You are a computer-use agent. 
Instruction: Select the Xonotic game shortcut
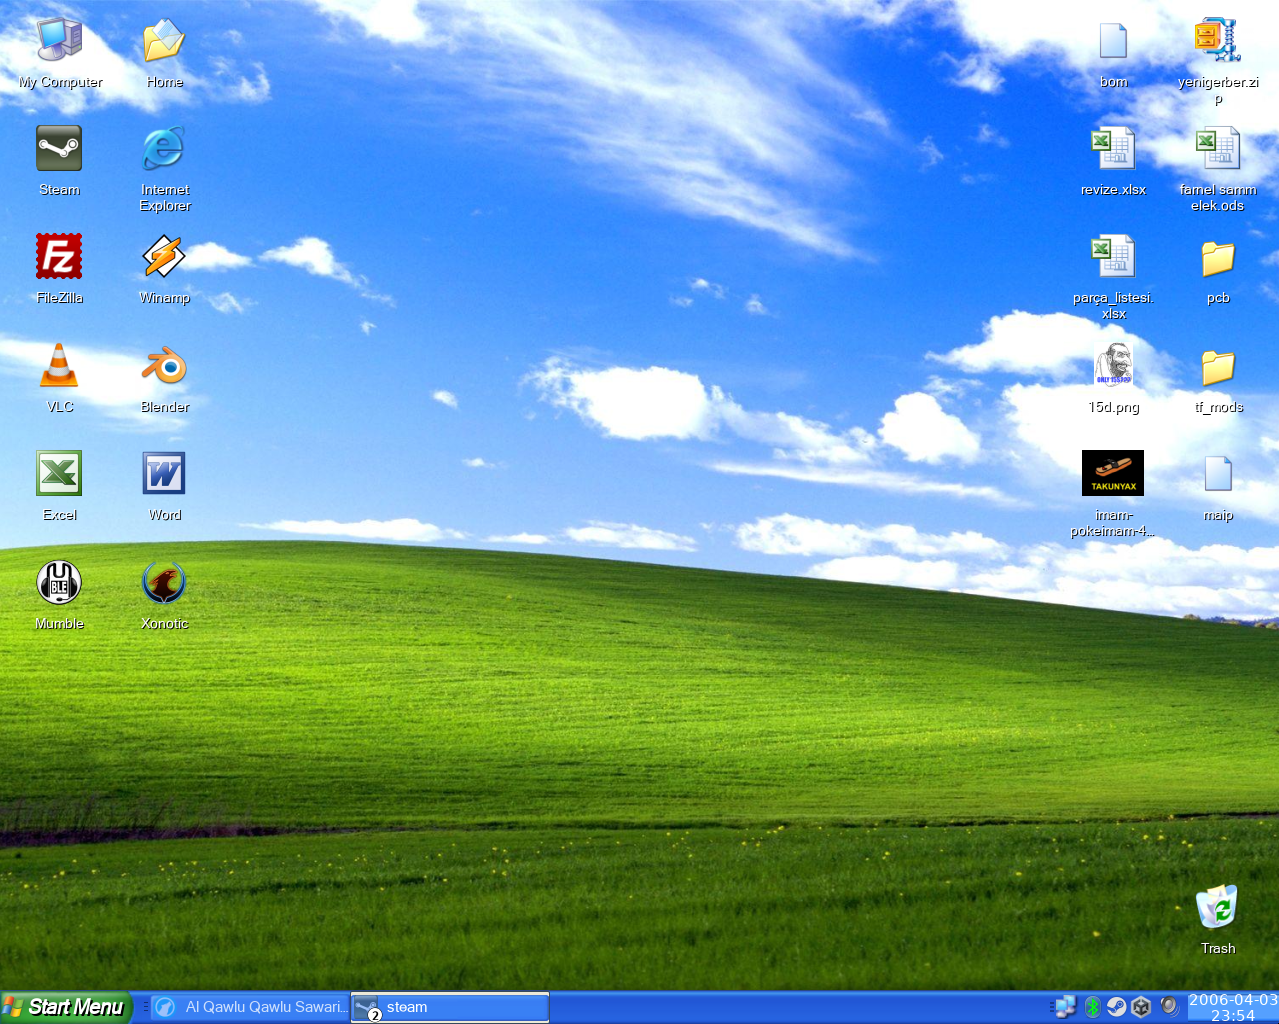pos(164,582)
